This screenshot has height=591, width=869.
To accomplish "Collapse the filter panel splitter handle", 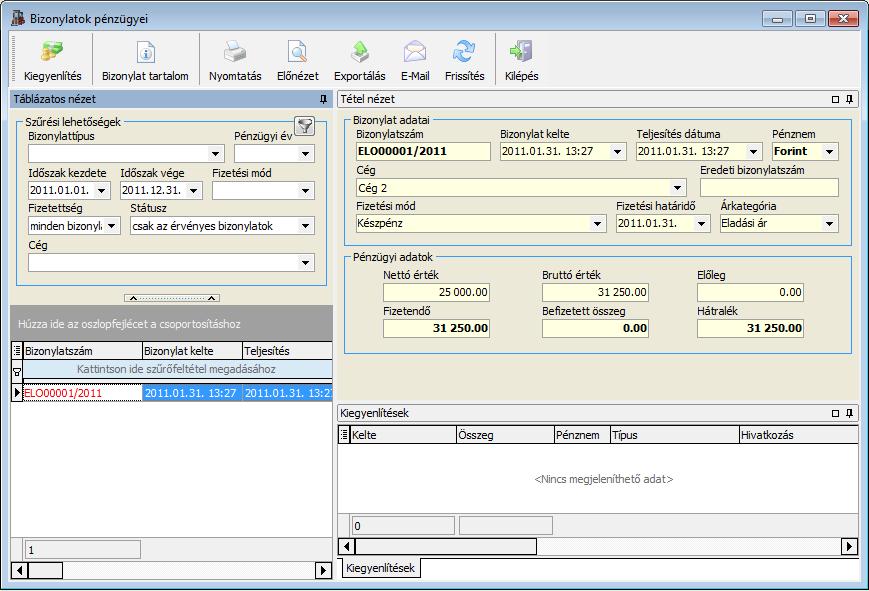I will 172,298.
